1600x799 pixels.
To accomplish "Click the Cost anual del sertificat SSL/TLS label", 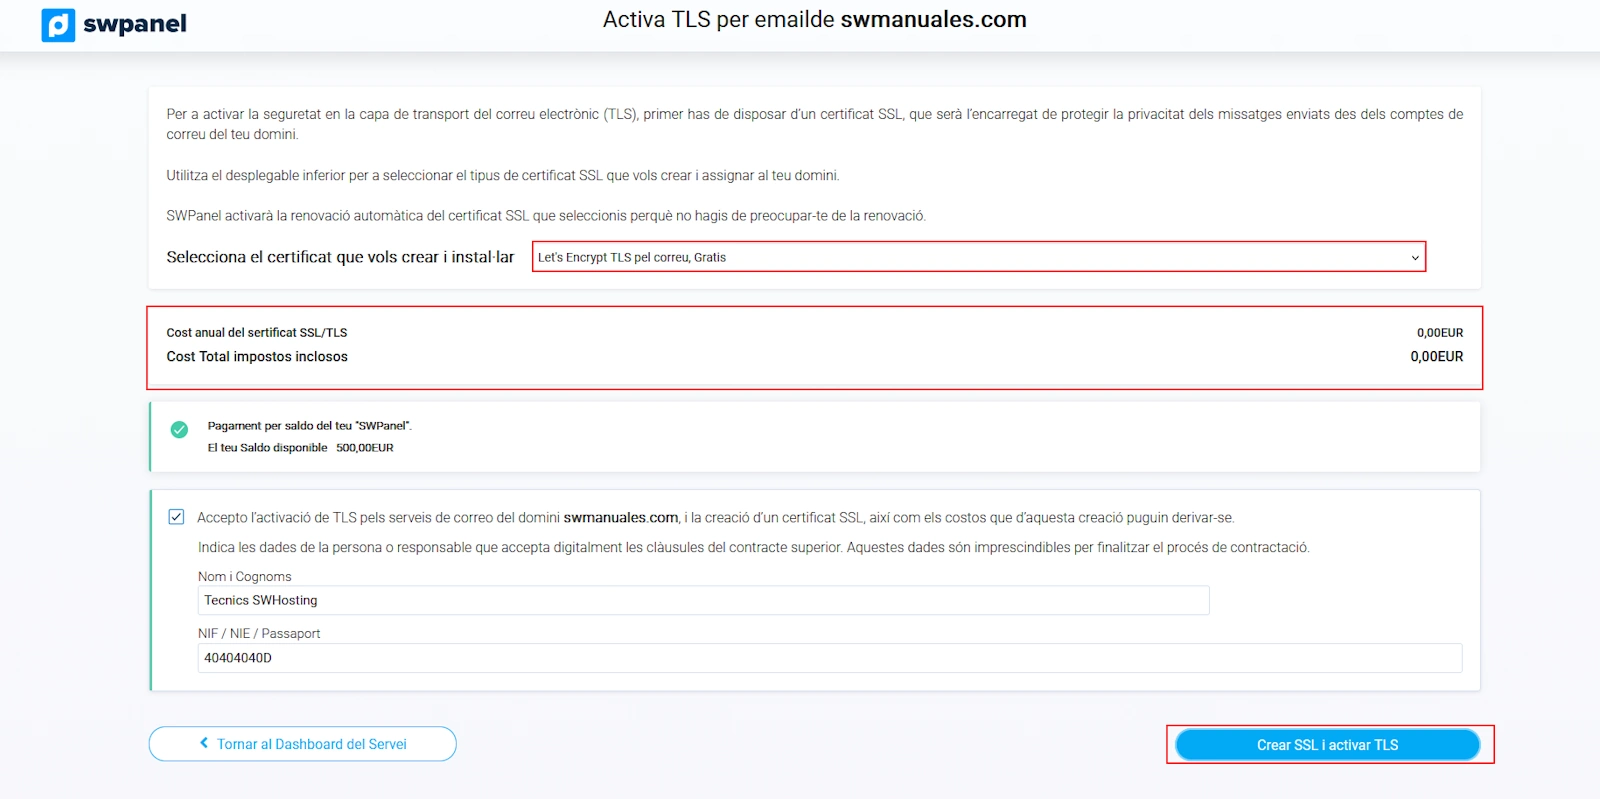I will pos(257,333).
